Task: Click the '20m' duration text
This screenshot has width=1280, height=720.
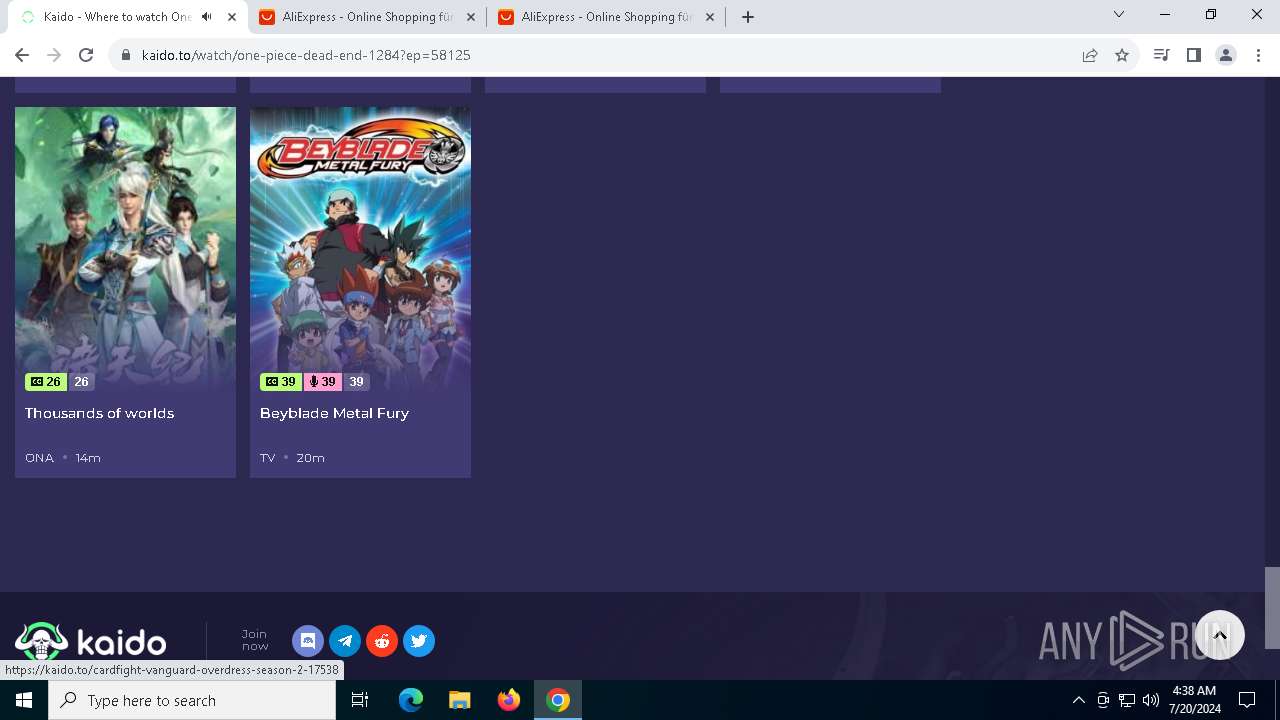Action: (x=310, y=458)
